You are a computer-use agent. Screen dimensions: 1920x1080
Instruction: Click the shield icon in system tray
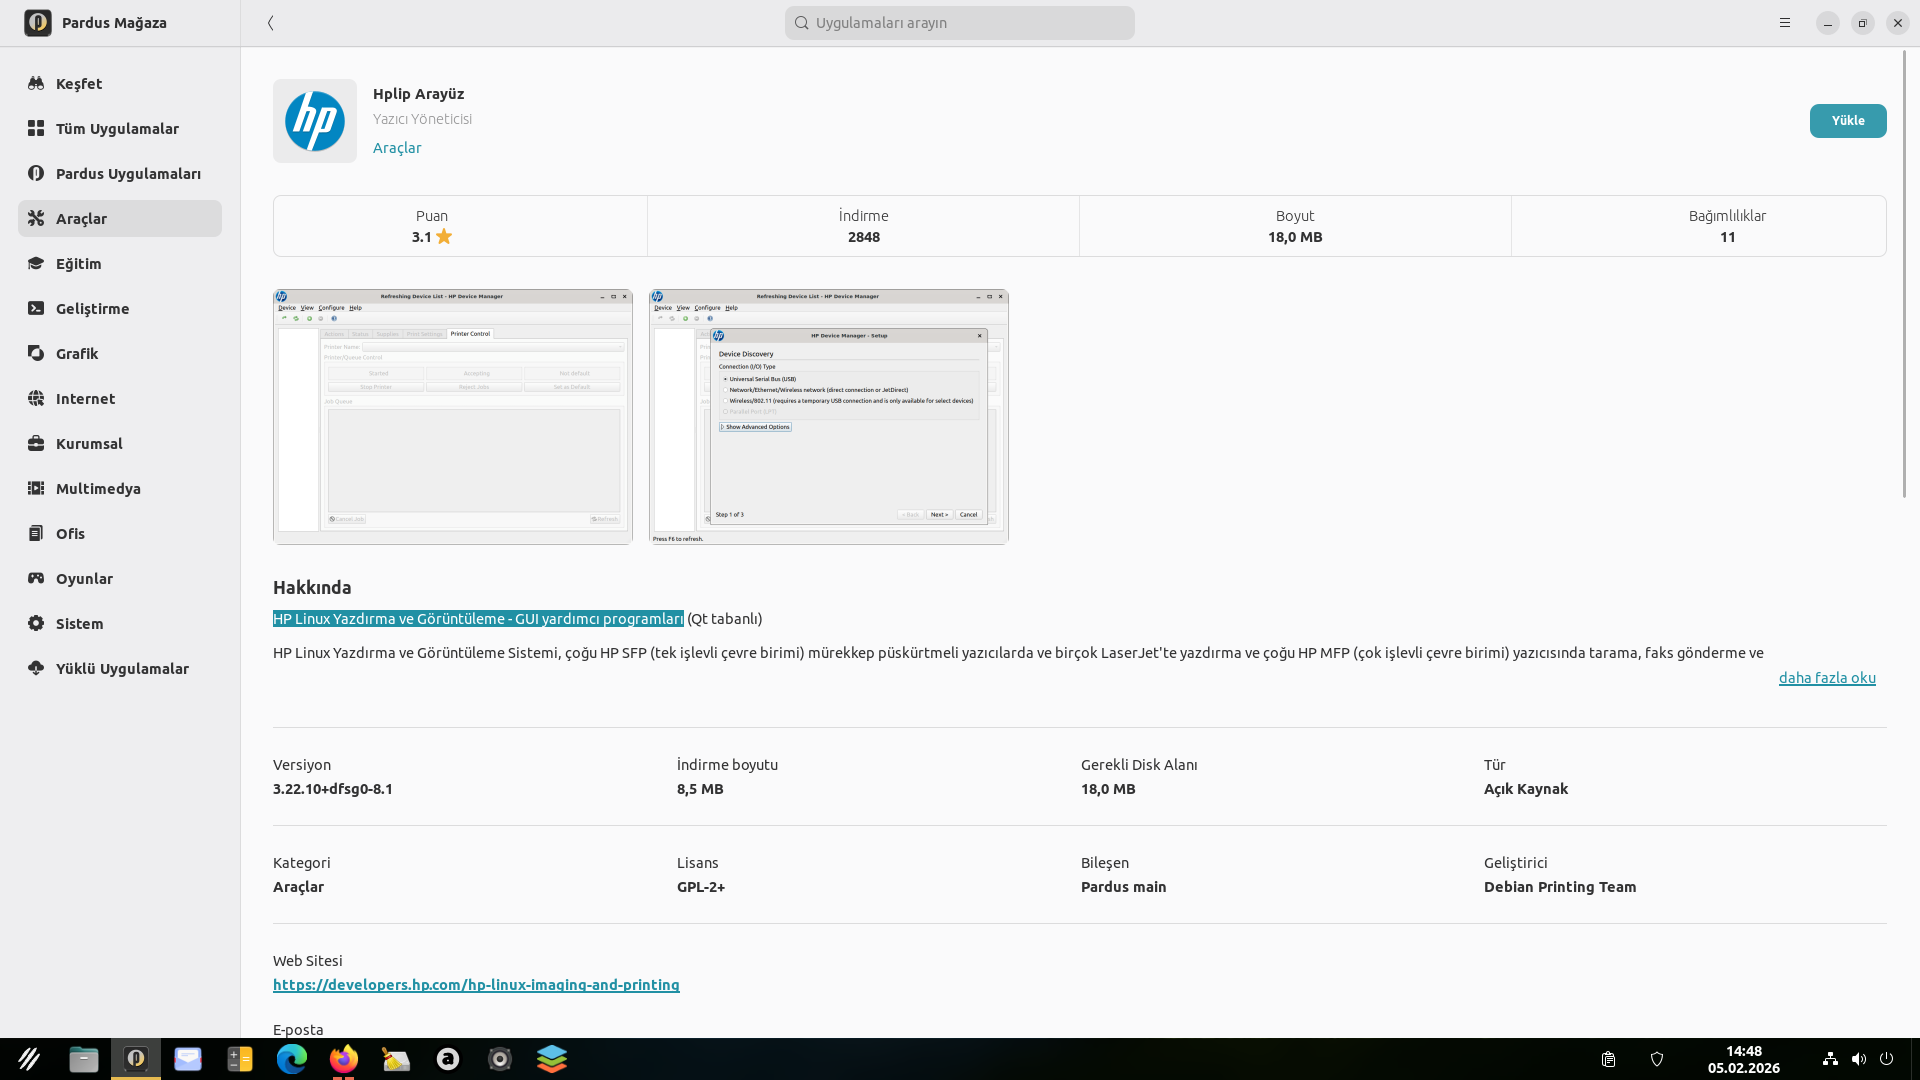tap(1657, 1059)
